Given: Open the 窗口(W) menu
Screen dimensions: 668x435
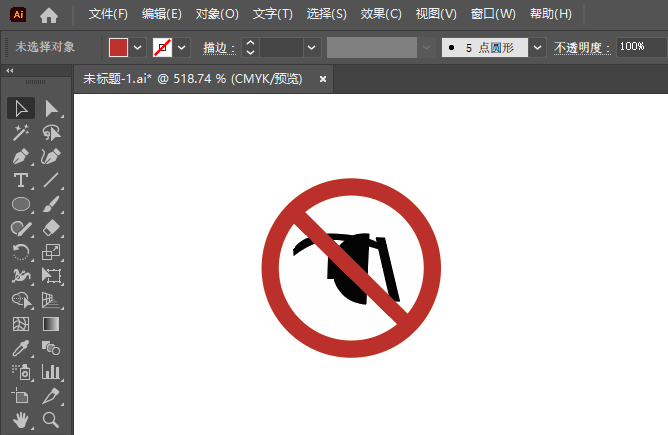Looking at the screenshot, I should [493, 14].
